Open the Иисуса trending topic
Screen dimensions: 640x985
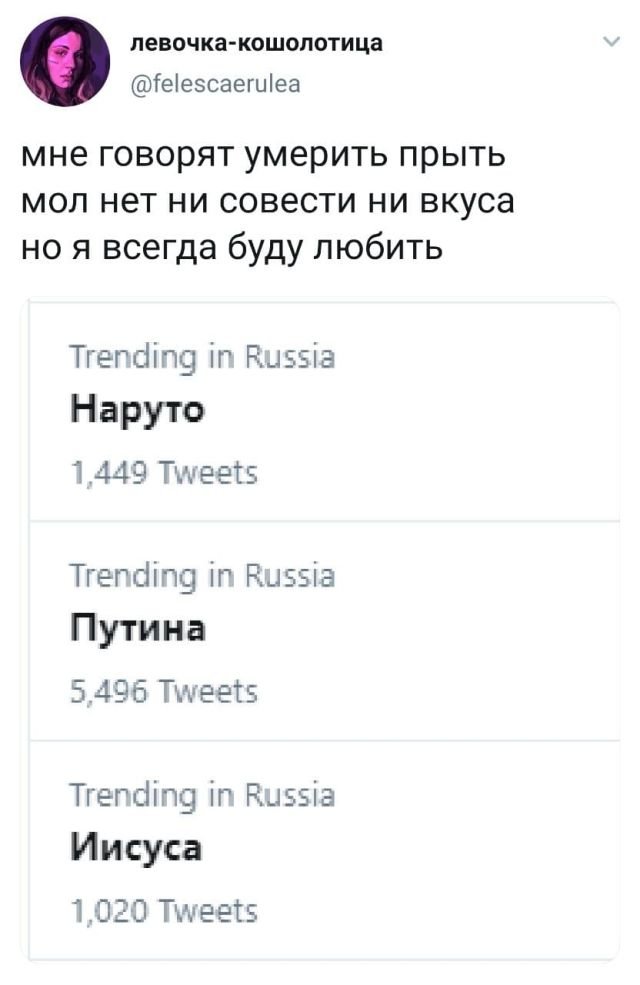pos(137,849)
